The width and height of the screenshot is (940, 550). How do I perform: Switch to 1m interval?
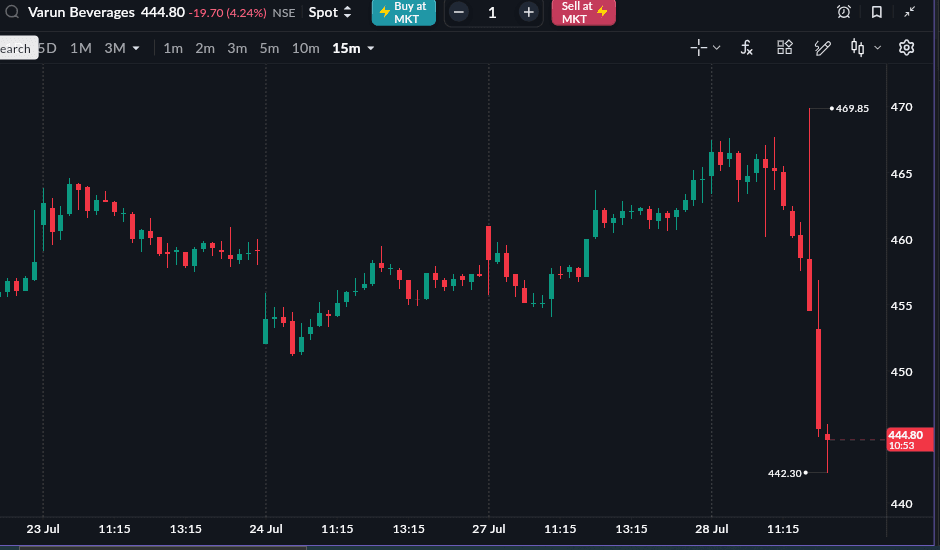[173, 48]
